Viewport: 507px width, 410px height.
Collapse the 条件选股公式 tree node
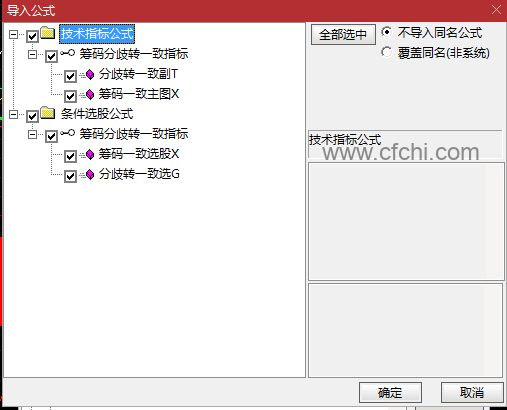[13, 115]
